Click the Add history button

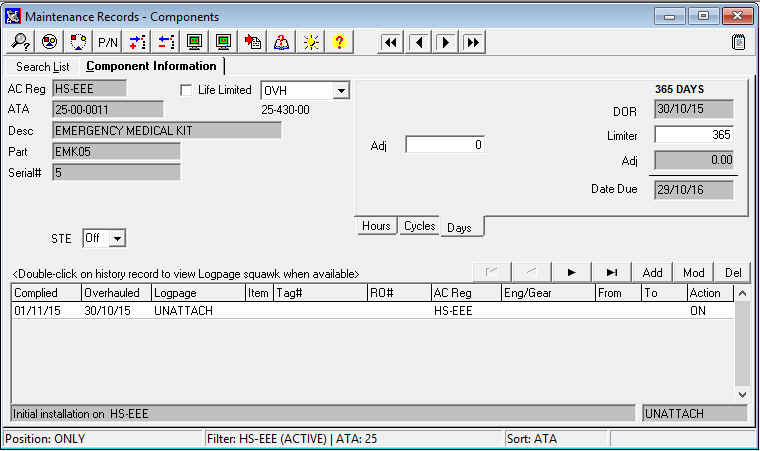pyautogui.click(x=652, y=273)
